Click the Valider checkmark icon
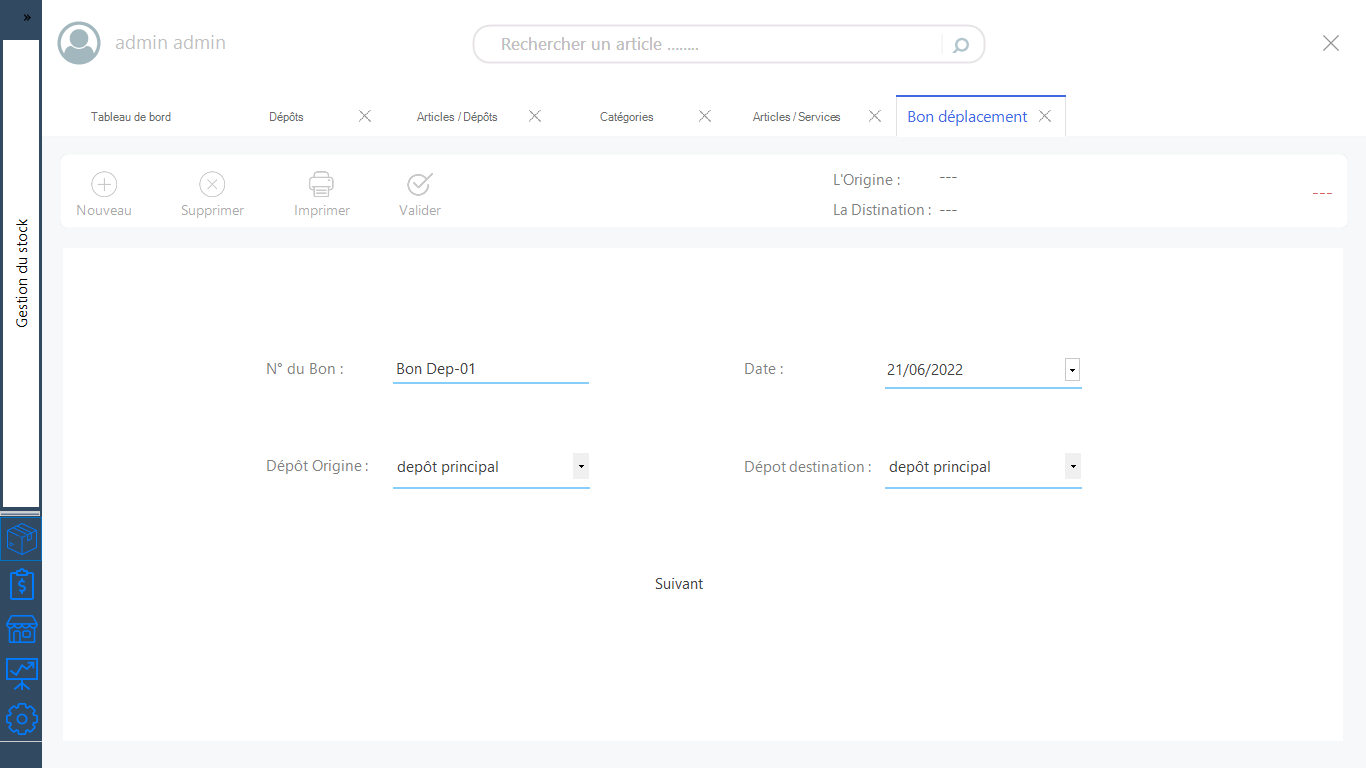The height and width of the screenshot is (768, 1366). (x=419, y=184)
